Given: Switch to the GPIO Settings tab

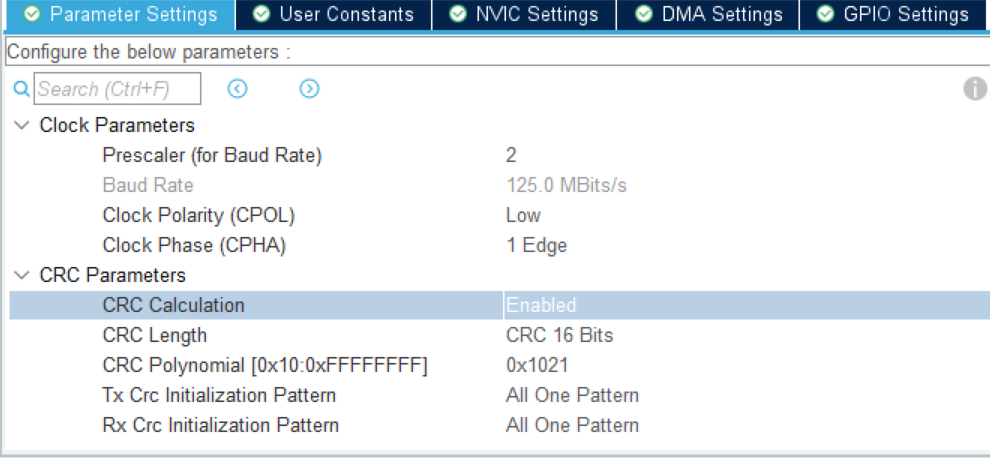Looking at the screenshot, I should (x=893, y=14).
